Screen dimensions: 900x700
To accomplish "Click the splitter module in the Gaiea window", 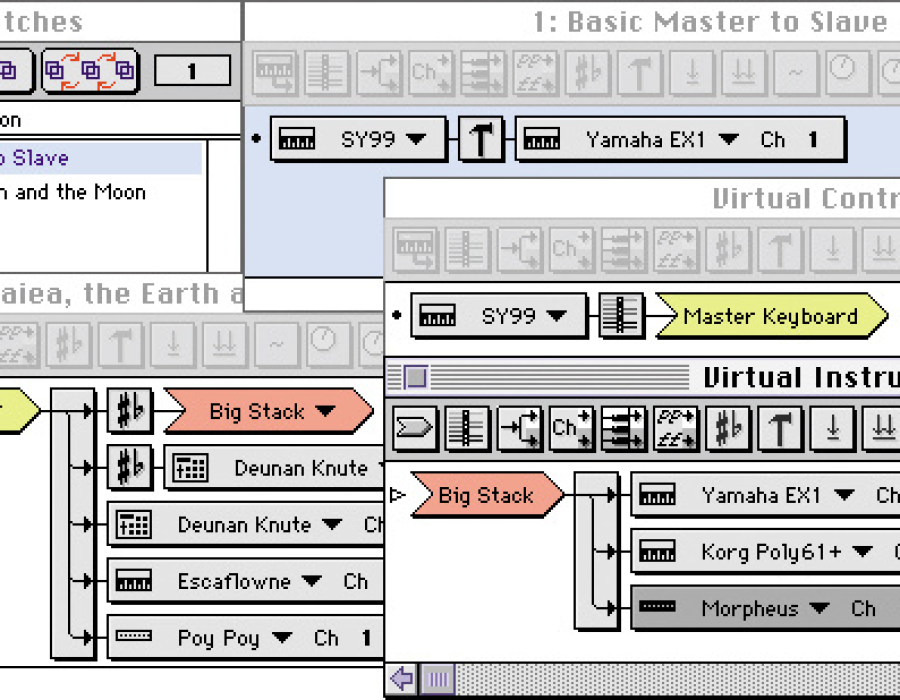I will click(73, 523).
